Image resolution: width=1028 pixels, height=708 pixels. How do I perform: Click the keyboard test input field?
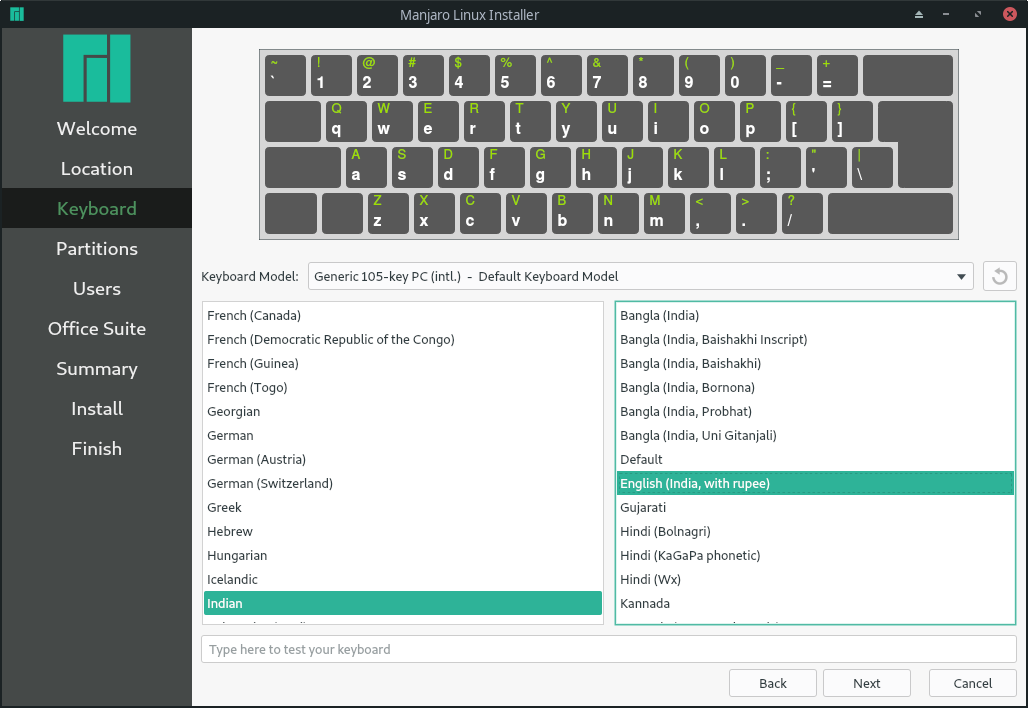pyautogui.click(x=608, y=649)
